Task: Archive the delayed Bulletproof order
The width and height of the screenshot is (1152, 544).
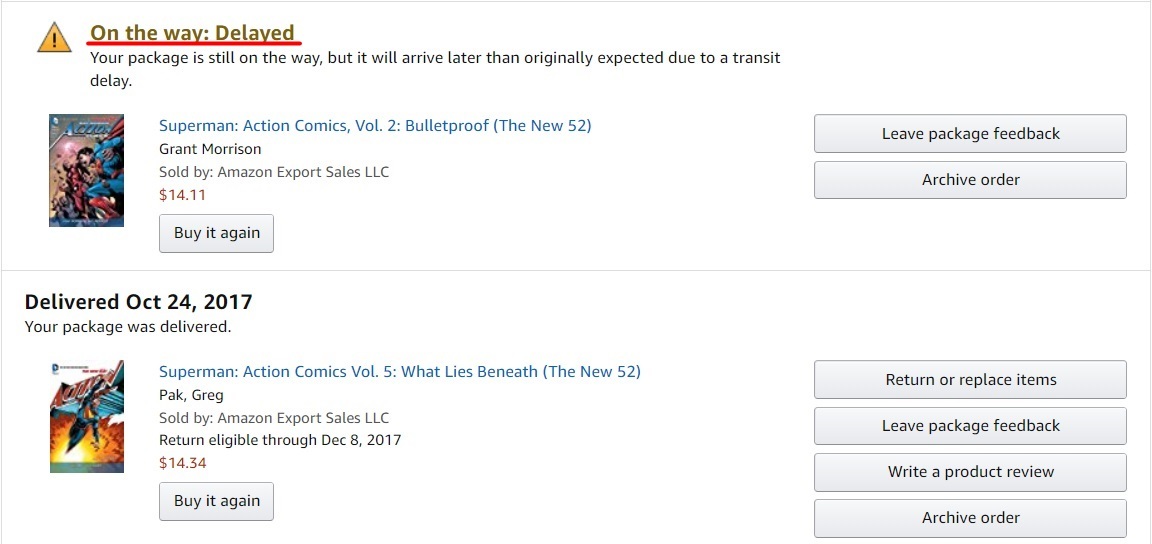Action: point(970,180)
